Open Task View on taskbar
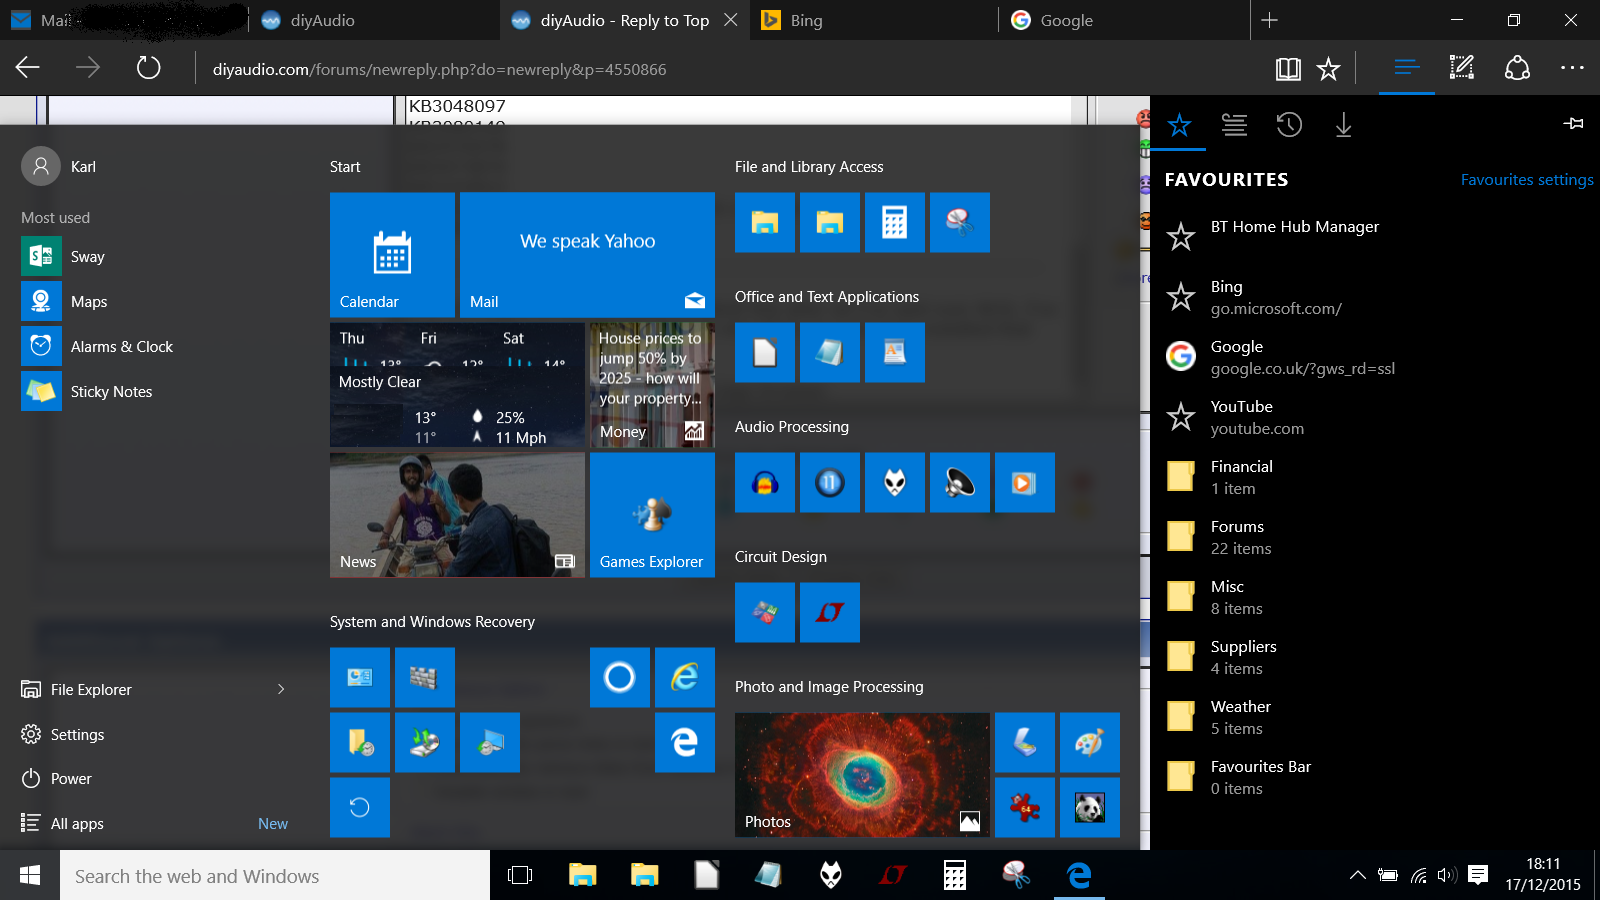The width and height of the screenshot is (1600, 900). [520, 876]
